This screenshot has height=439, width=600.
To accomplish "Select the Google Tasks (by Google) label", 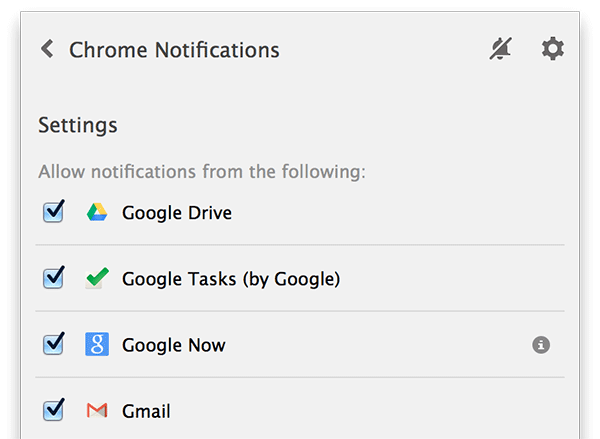I will point(231,279).
